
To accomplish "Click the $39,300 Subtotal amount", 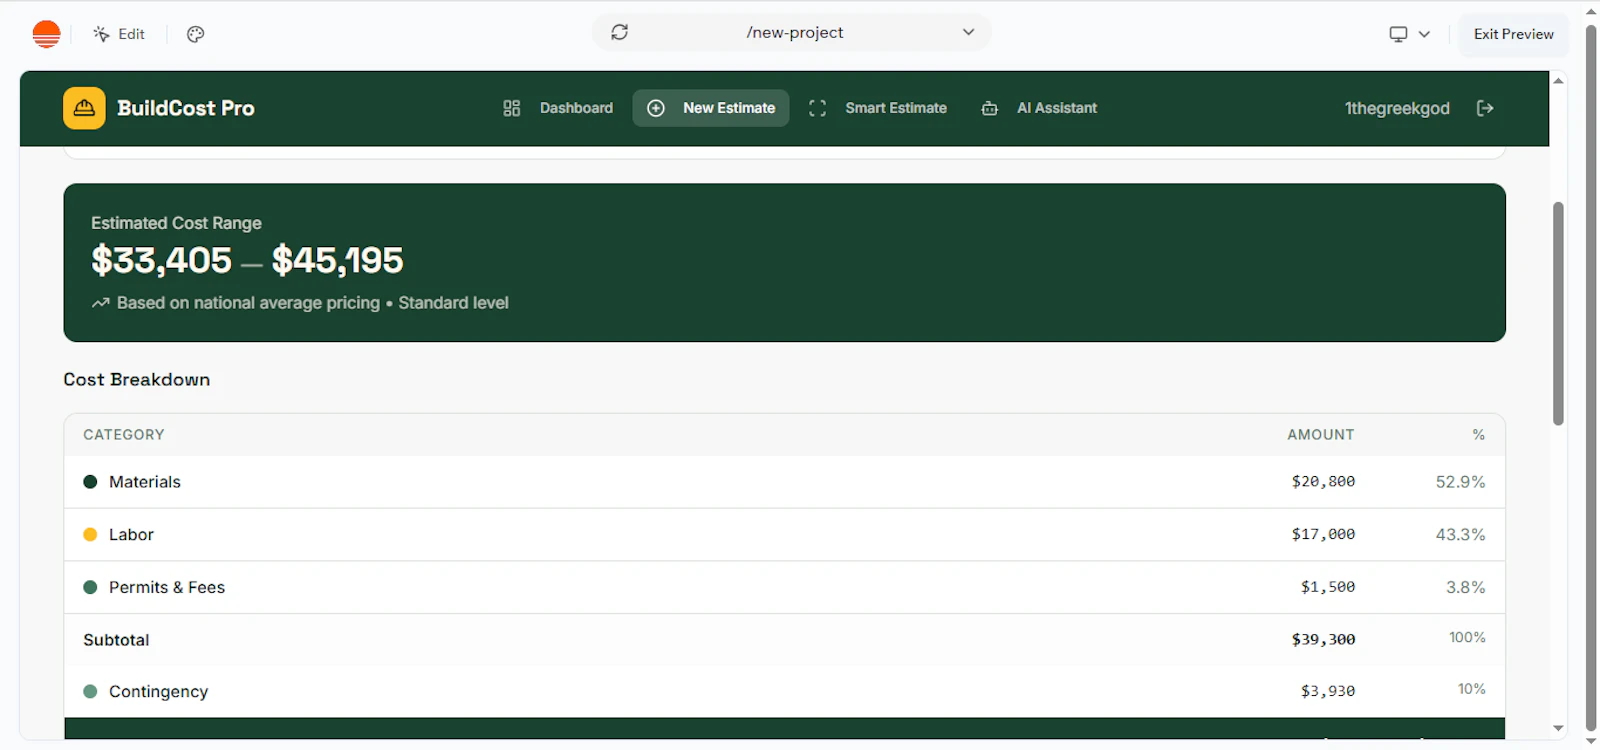I will point(1323,640).
